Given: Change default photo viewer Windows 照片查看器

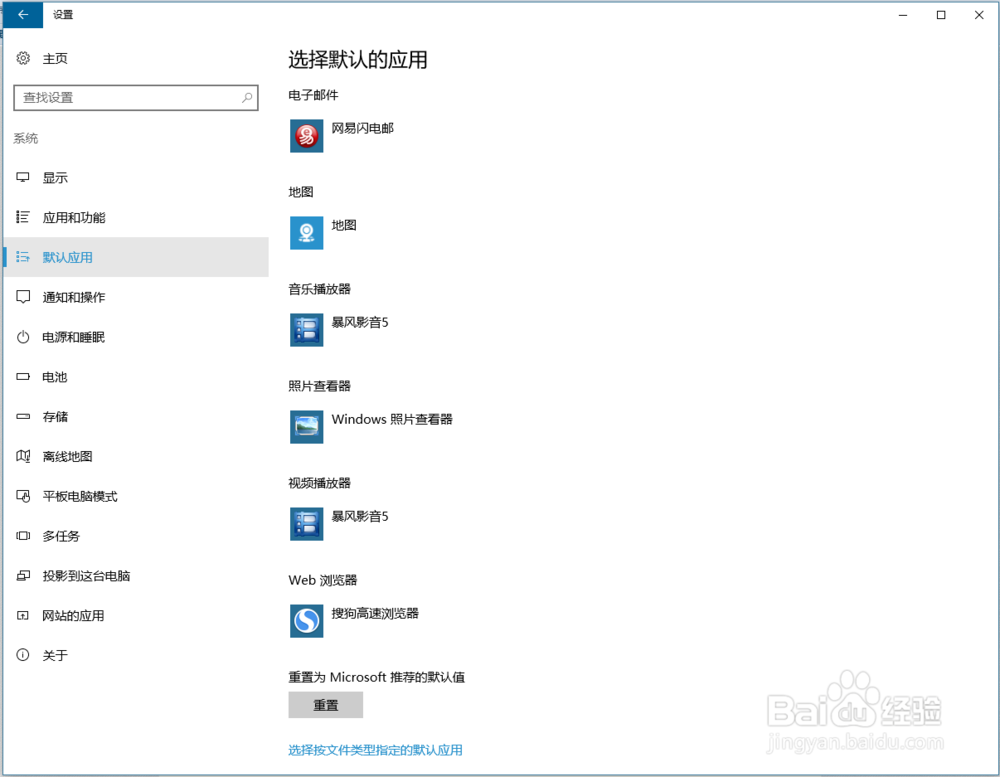Looking at the screenshot, I should 392,419.
